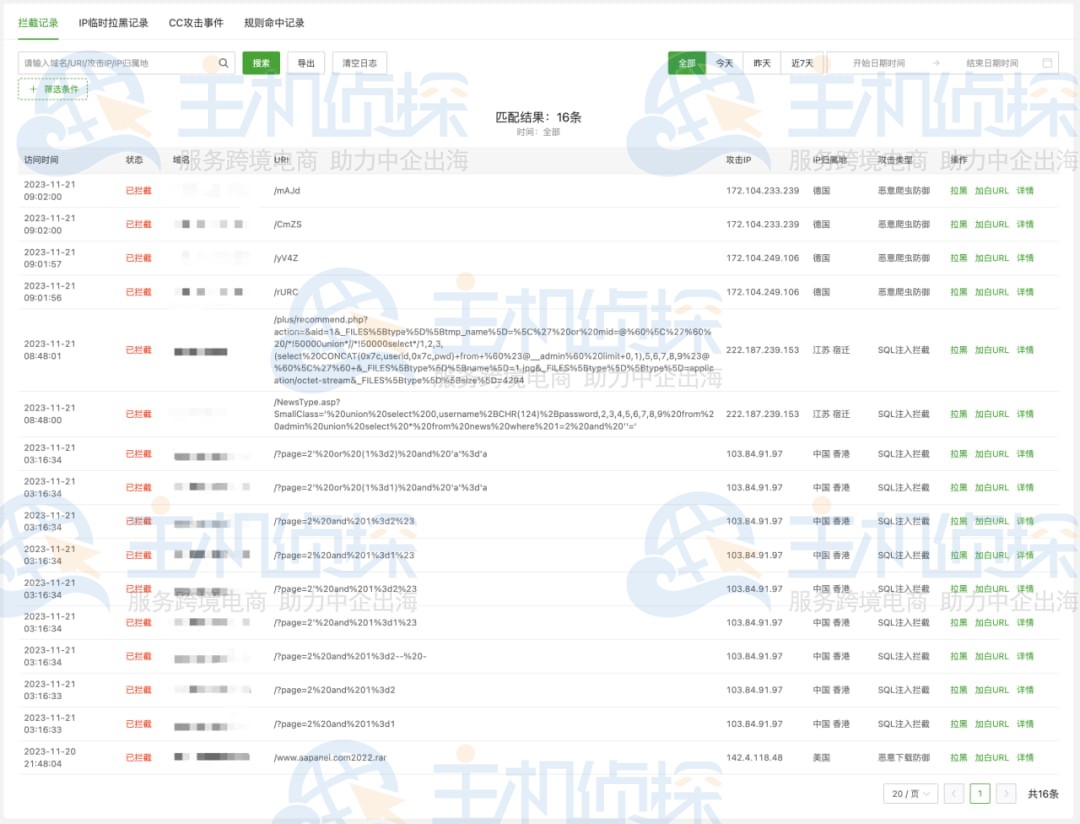
Task: Switch to IP临时拉黑记录 tab
Action: [x=113, y=22]
